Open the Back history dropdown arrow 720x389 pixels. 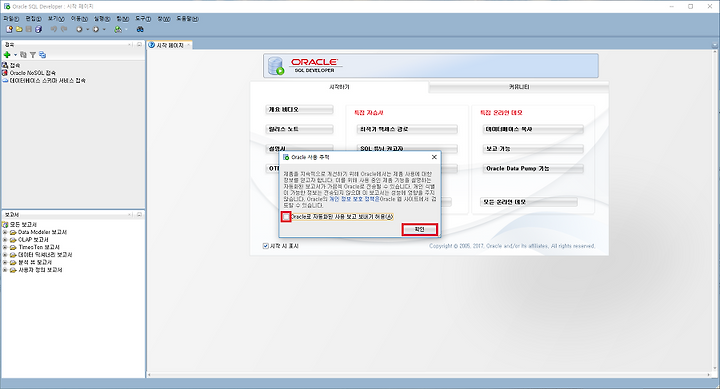point(87,29)
